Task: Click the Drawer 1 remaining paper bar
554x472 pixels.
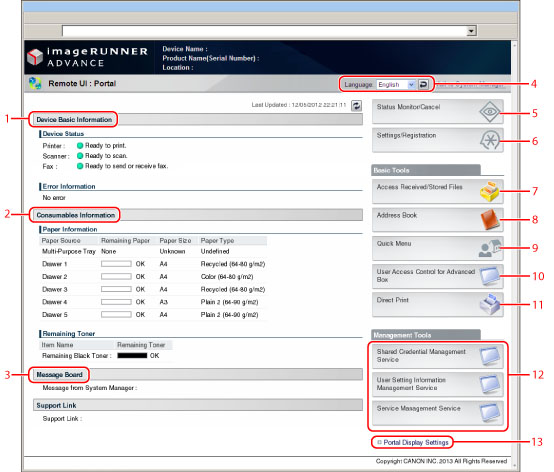Action: click(116, 264)
